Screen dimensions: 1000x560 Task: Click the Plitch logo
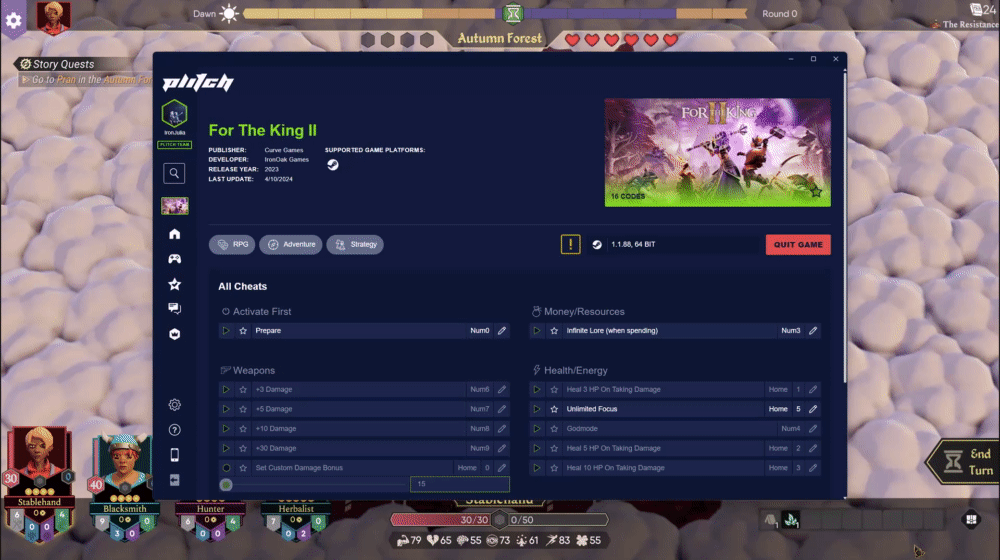point(198,82)
